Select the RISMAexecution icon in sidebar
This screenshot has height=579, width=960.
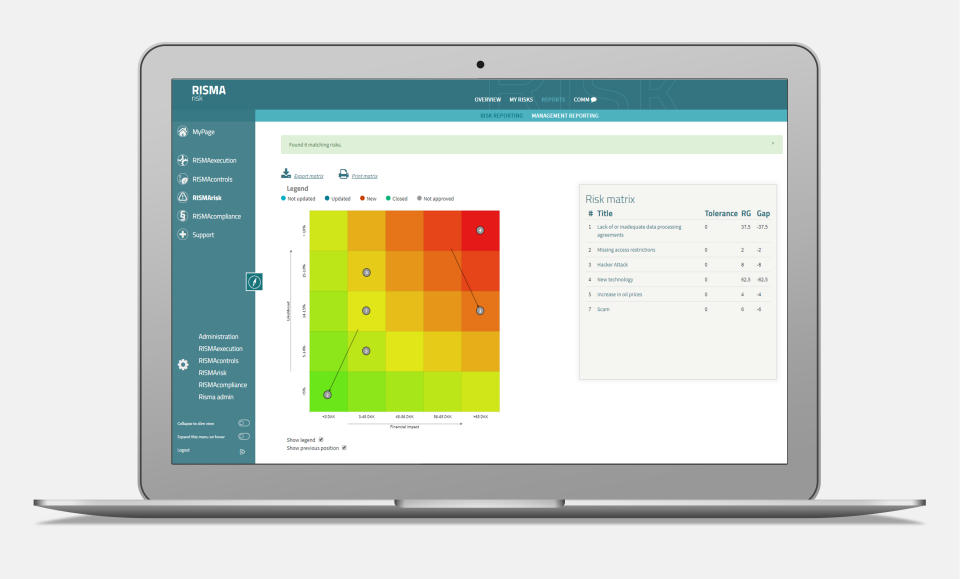coord(182,160)
